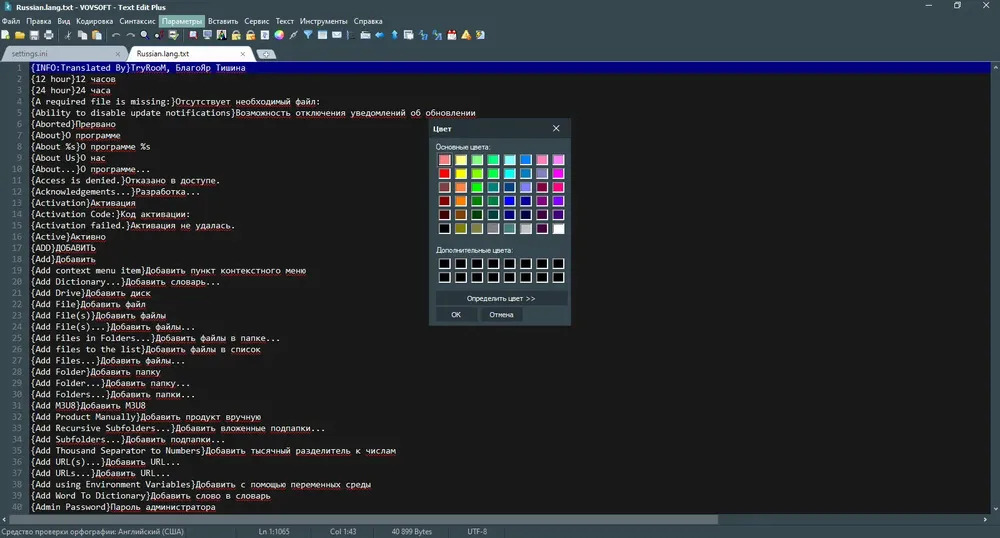Image resolution: width=1000 pixels, height=538 pixels.
Task: Click the Print toolbar icon
Action: click(x=48, y=35)
